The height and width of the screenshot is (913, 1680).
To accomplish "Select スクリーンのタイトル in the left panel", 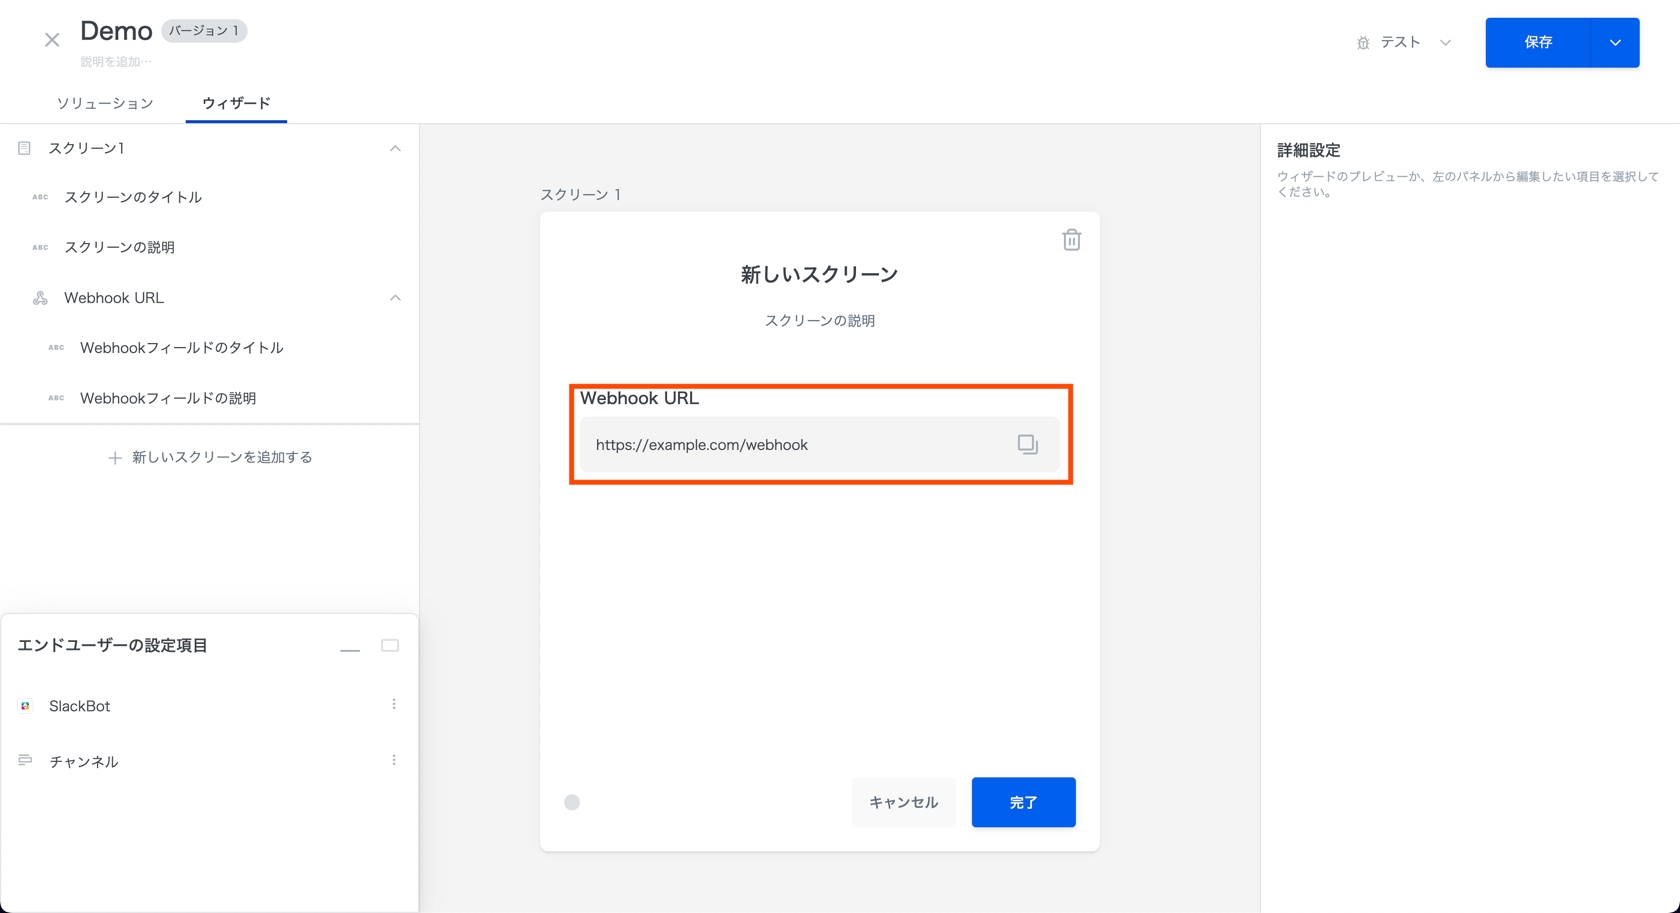I will [133, 197].
